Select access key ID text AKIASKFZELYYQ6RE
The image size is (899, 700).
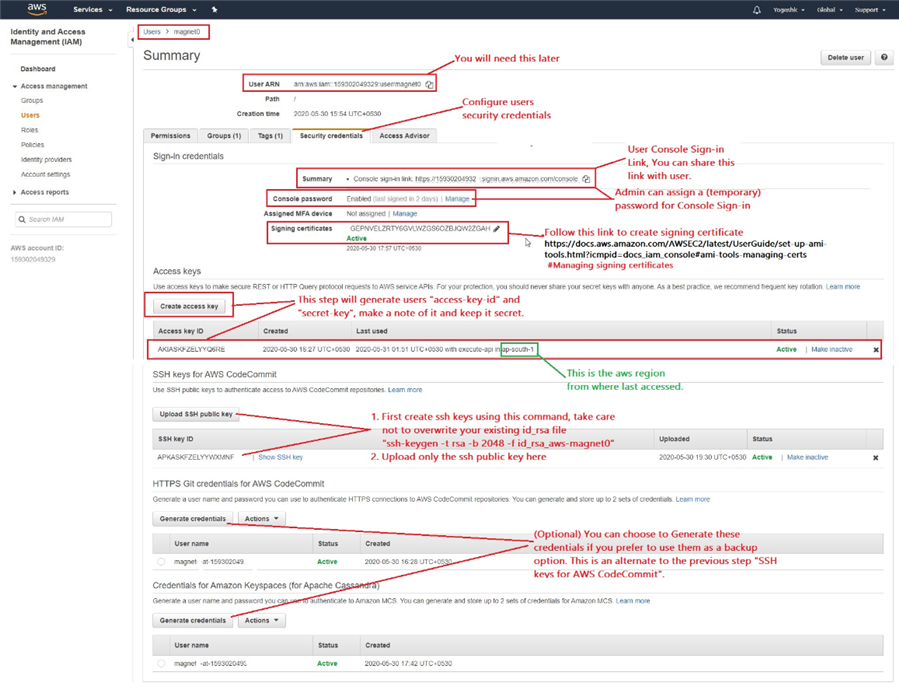191,350
